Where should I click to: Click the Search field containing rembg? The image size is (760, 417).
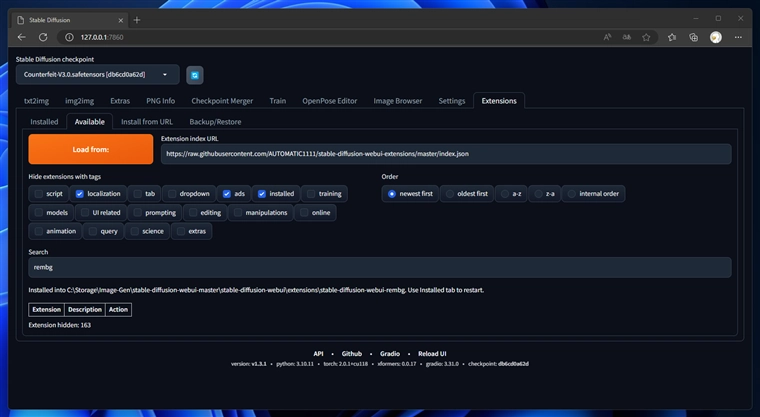click(380, 267)
